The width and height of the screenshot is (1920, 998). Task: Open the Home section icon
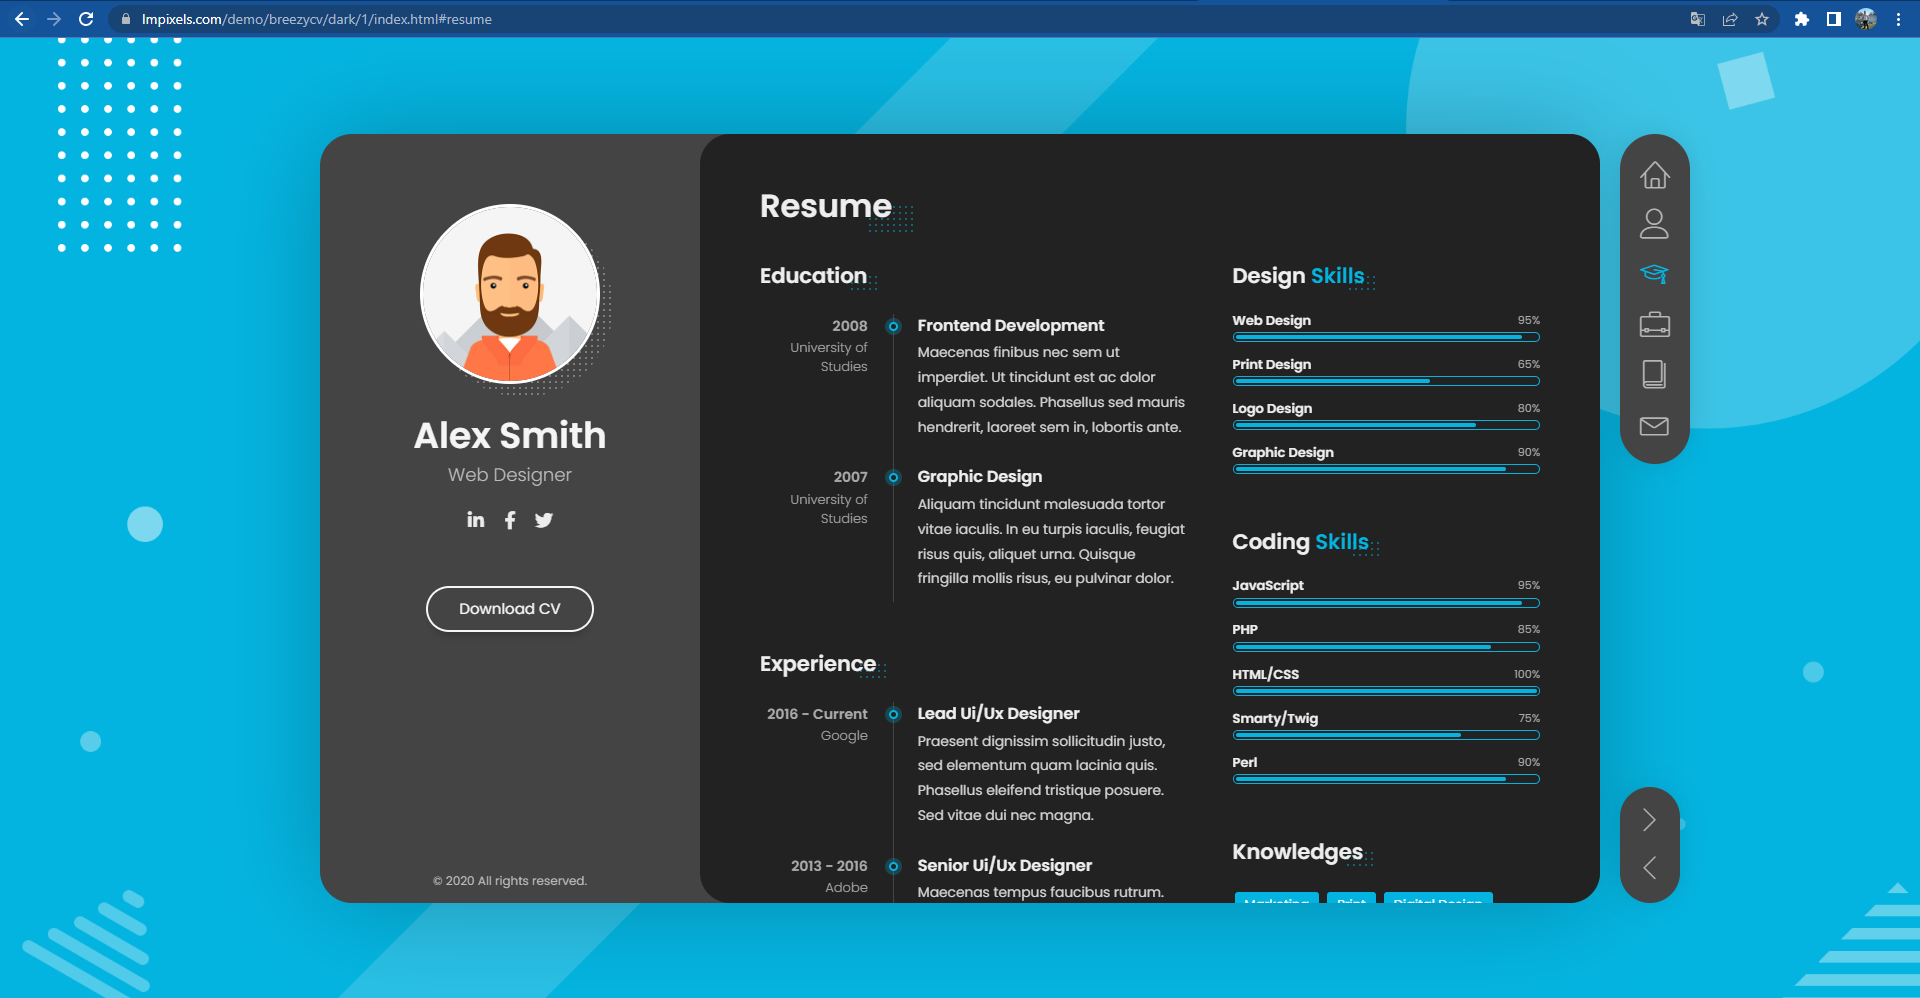tap(1654, 175)
